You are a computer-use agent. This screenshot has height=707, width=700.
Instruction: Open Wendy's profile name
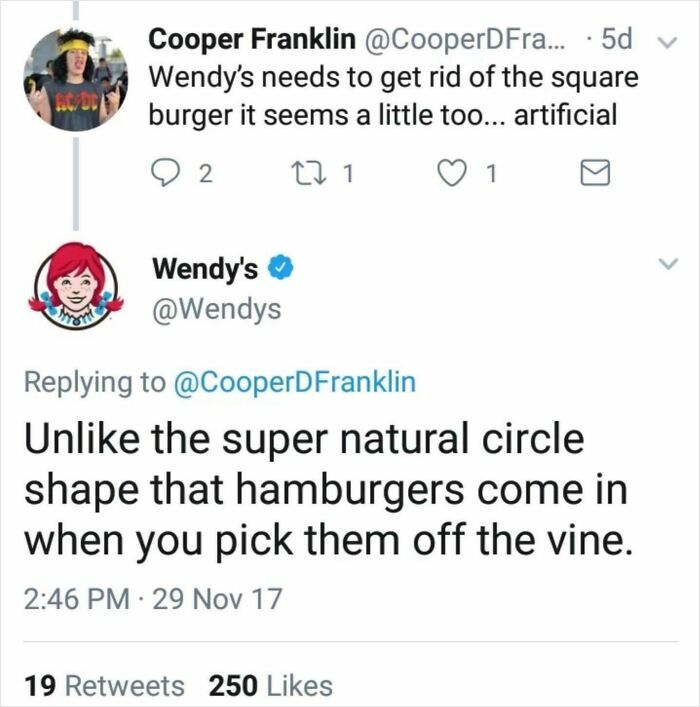pyautogui.click(x=205, y=269)
